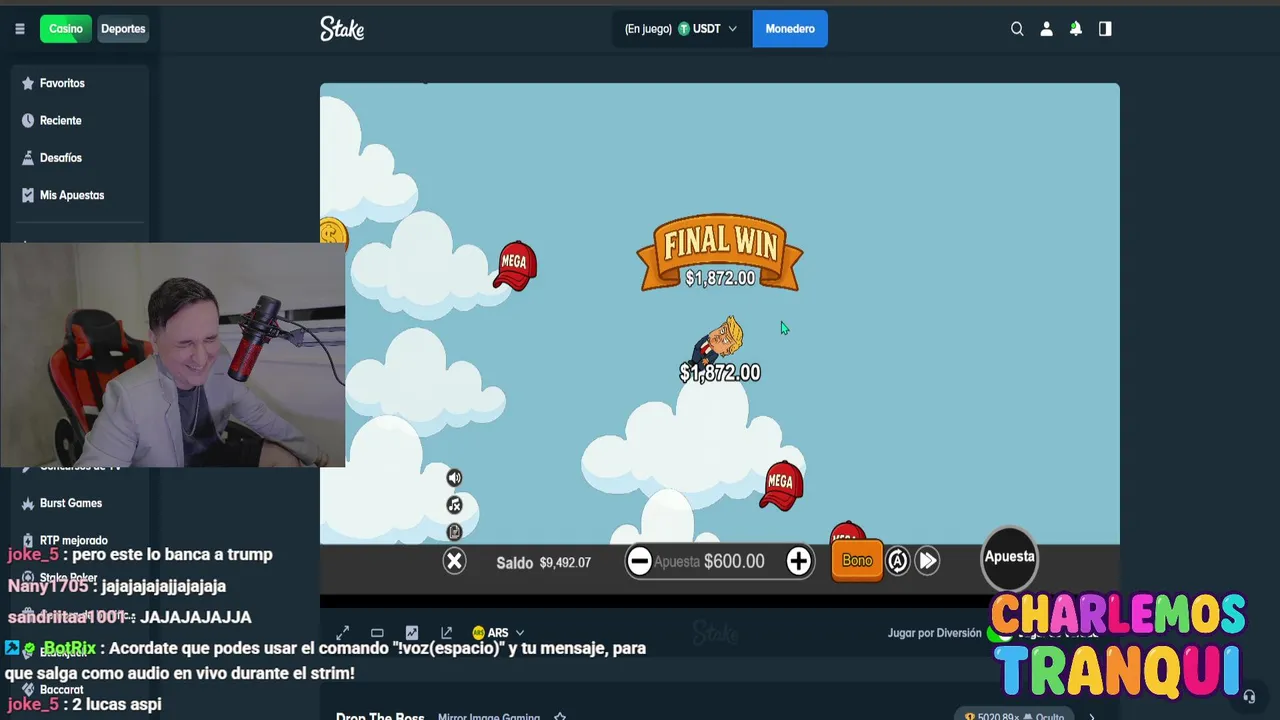Click the MEGA cap above the Bono button
Image resolution: width=1280 pixels, height=720 pixels.
847,533
